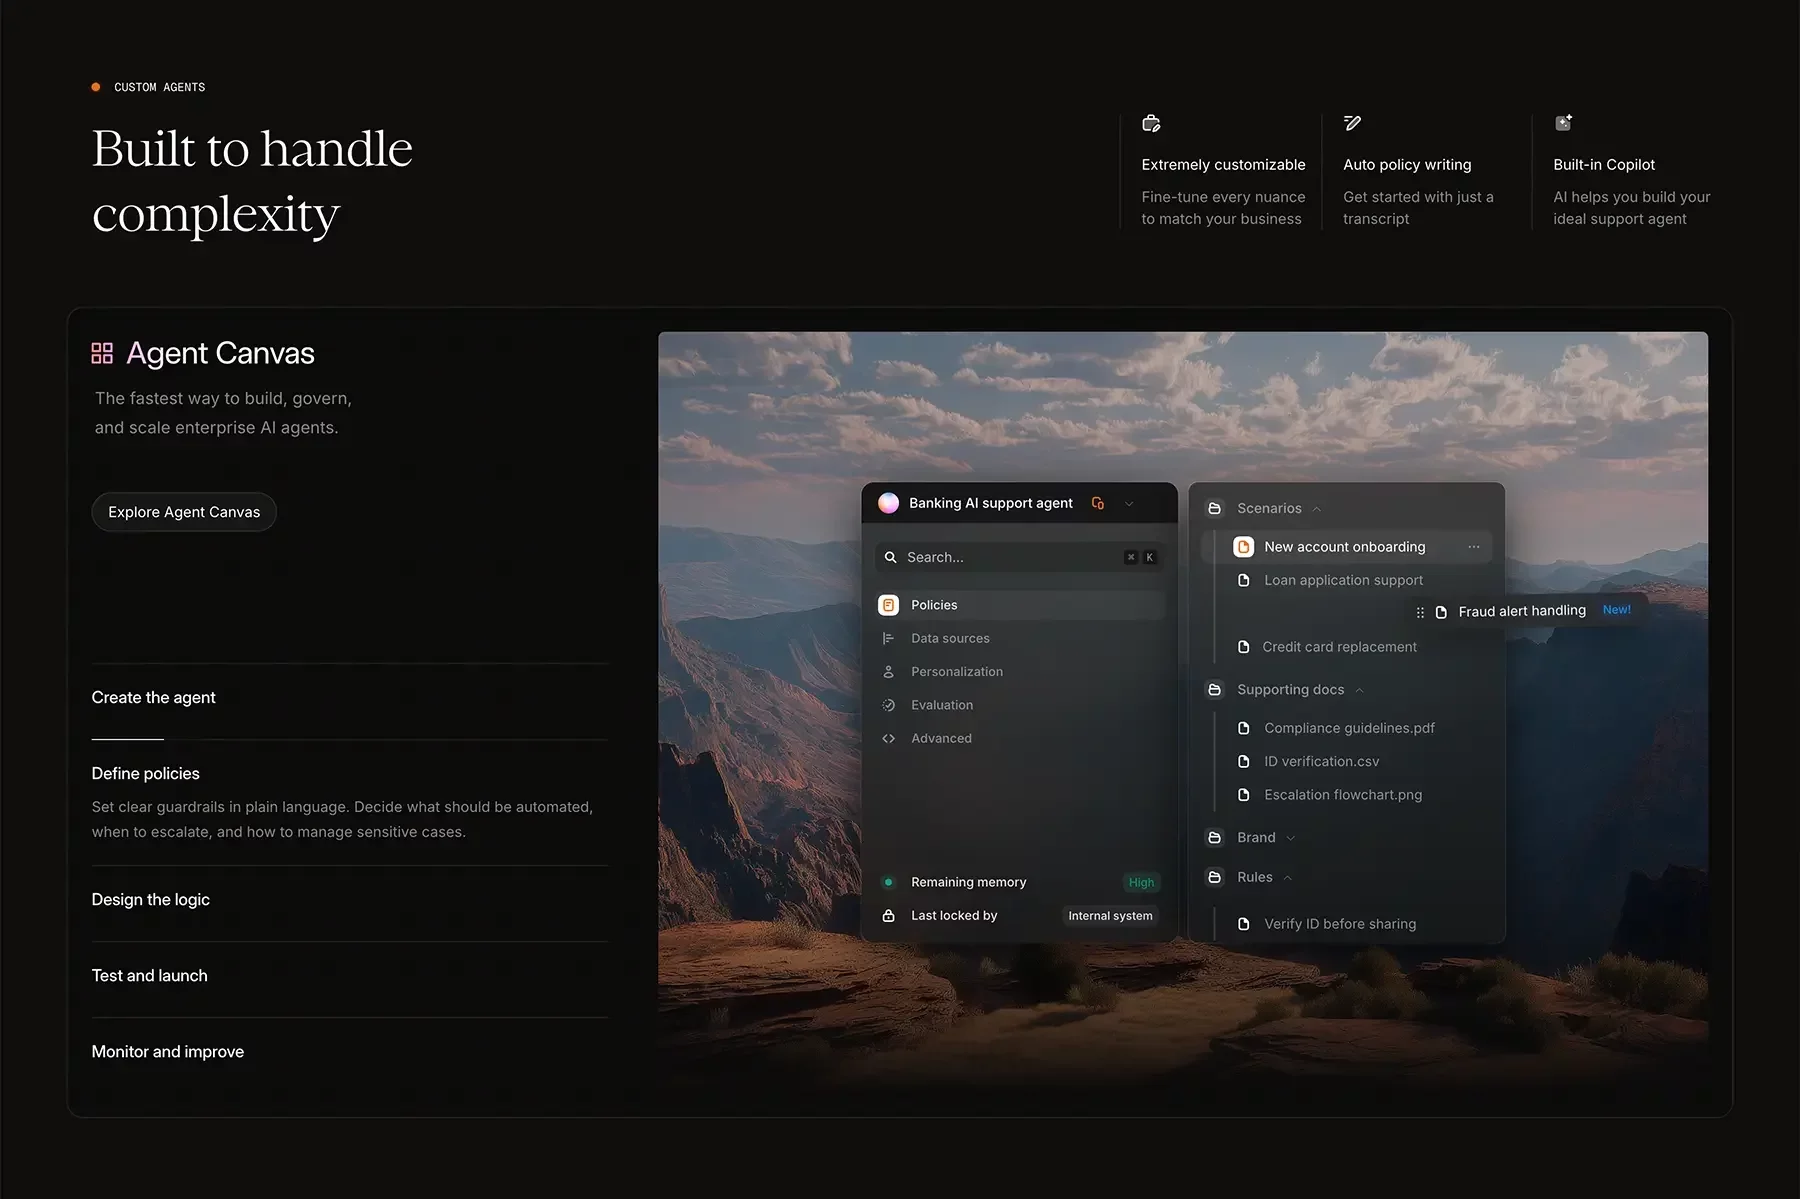This screenshot has height=1199, width=1800.
Task: Click the Search input field
Action: 1010,557
